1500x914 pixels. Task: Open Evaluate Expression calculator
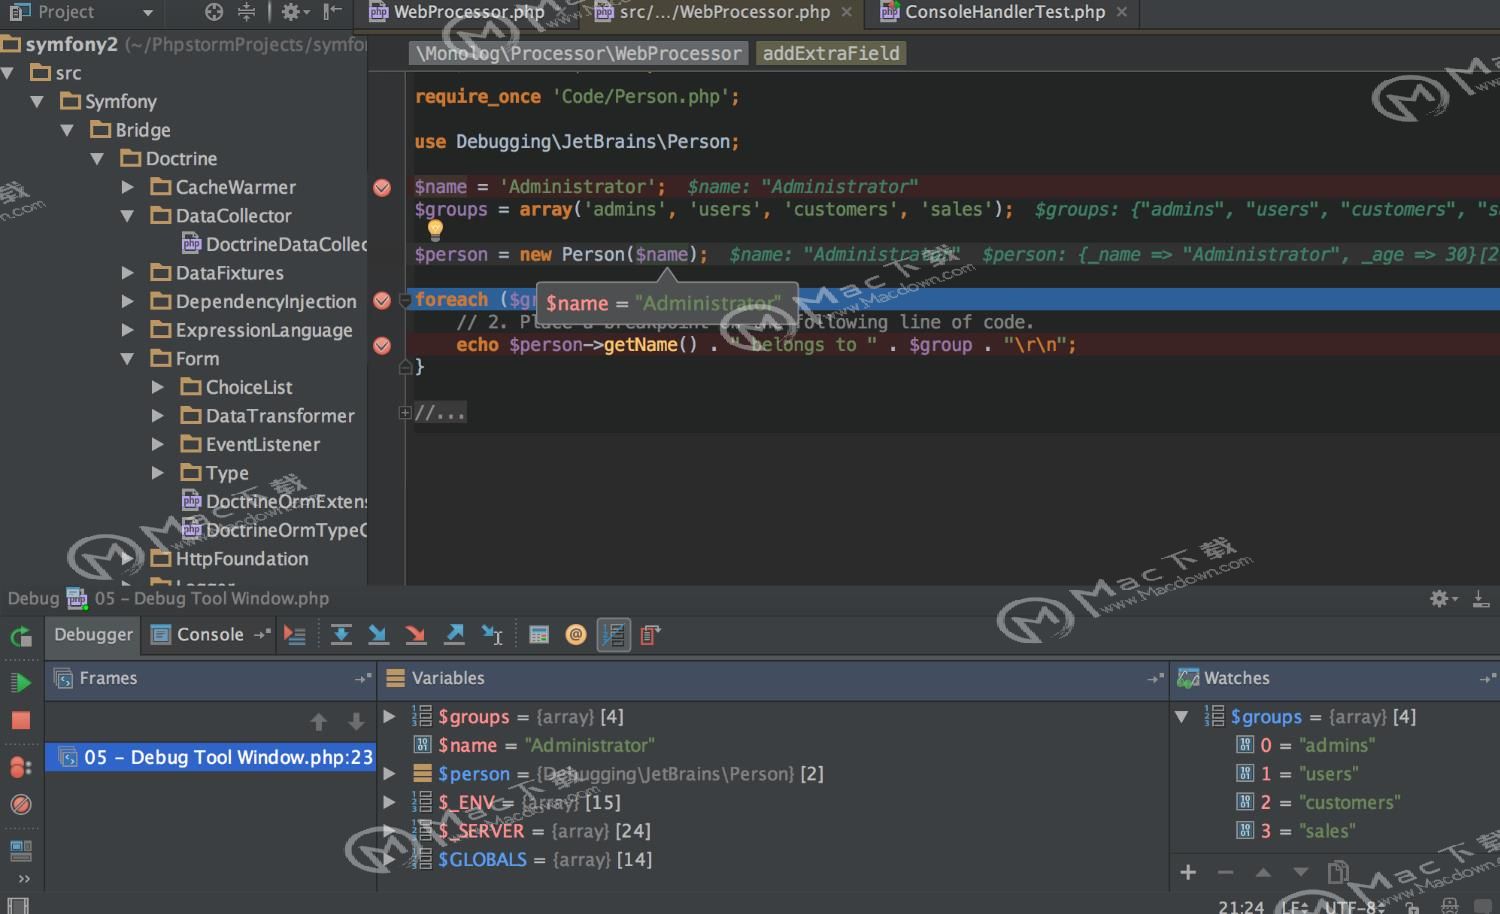[539, 635]
